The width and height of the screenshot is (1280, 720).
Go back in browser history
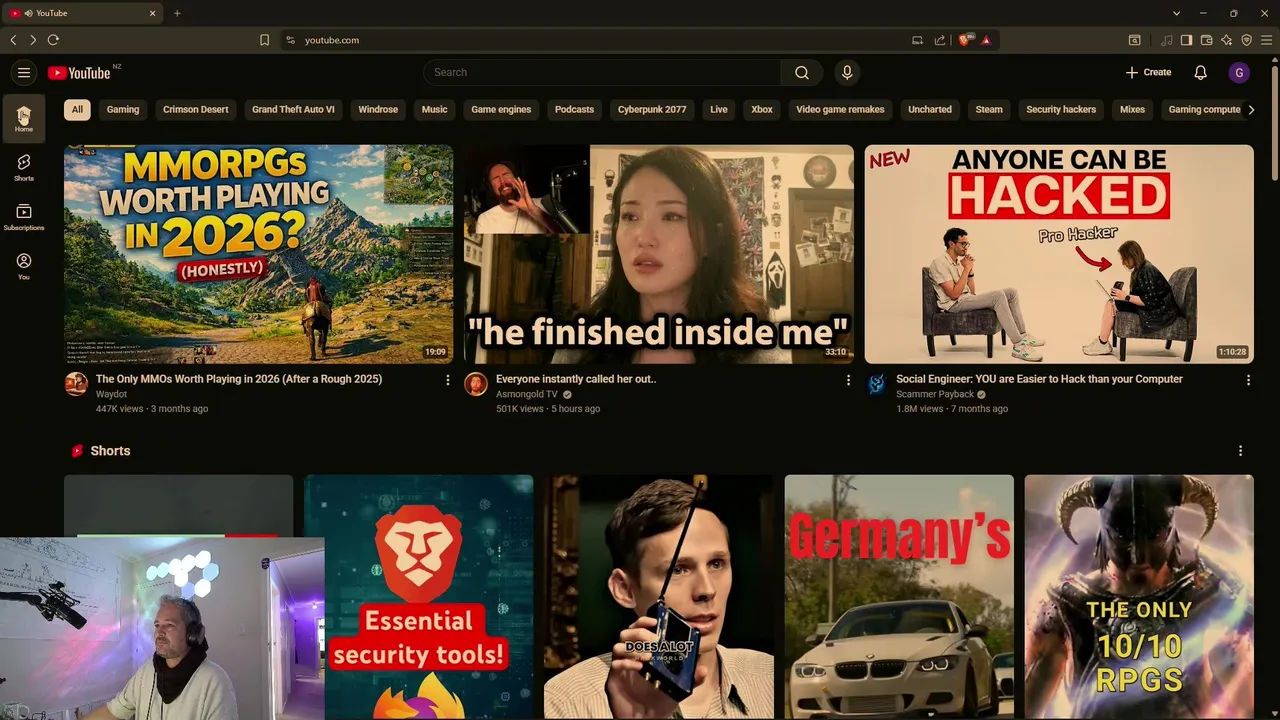tap(13, 40)
